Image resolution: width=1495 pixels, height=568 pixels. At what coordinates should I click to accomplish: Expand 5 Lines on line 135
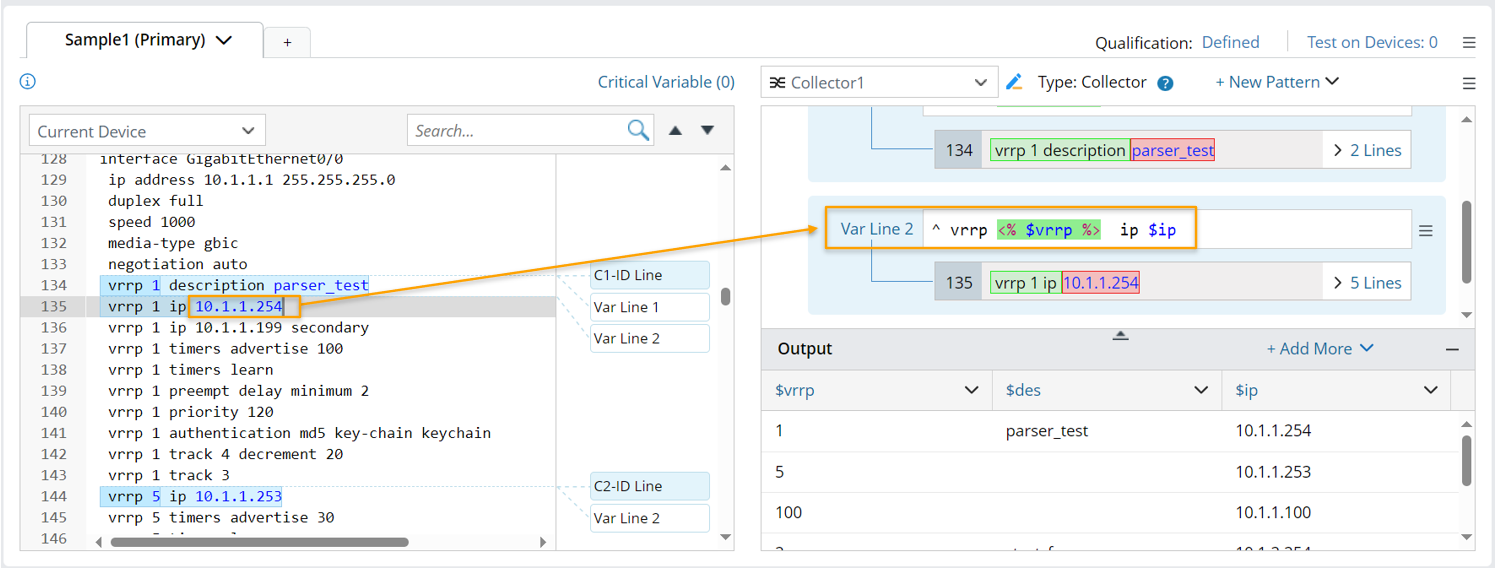pyautogui.click(x=1367, y=283)
